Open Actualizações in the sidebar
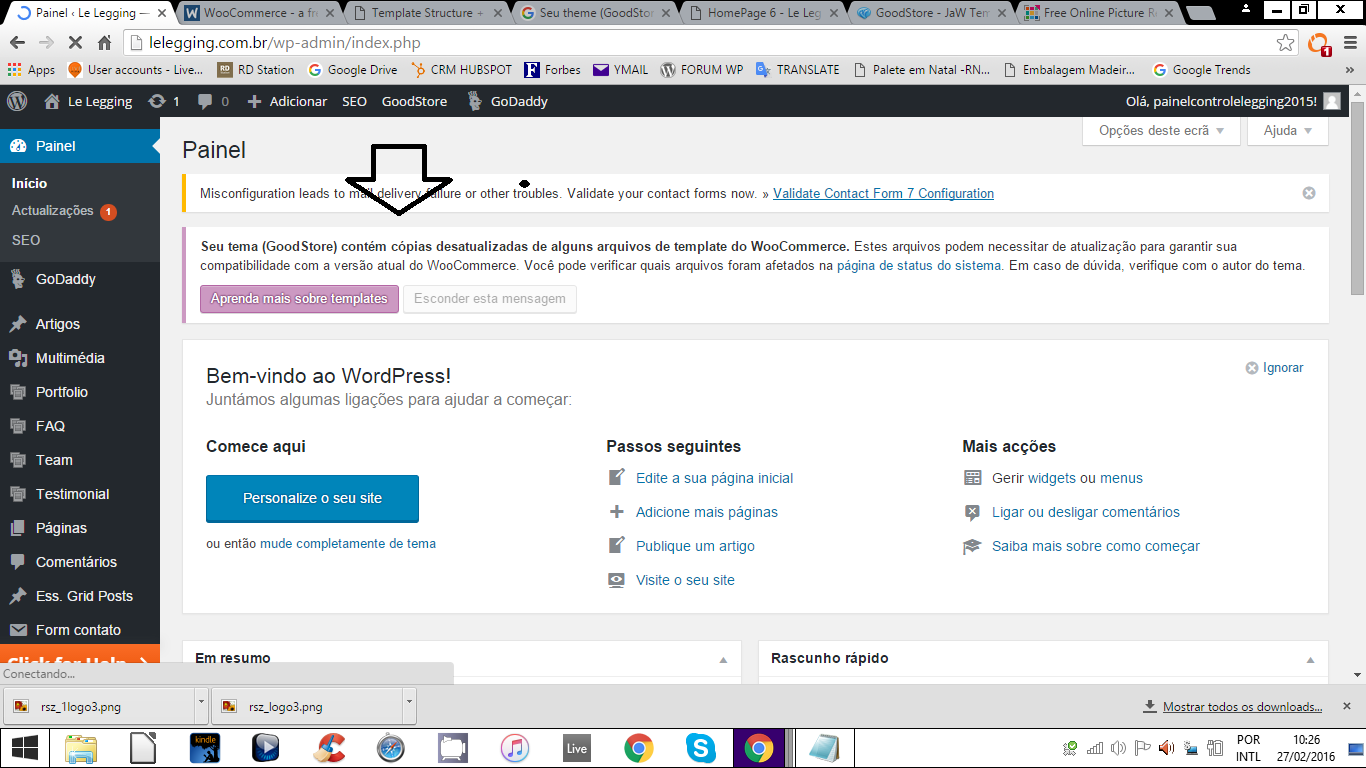The width and height of the screenshot is (1366, 768). click(64, 211)
